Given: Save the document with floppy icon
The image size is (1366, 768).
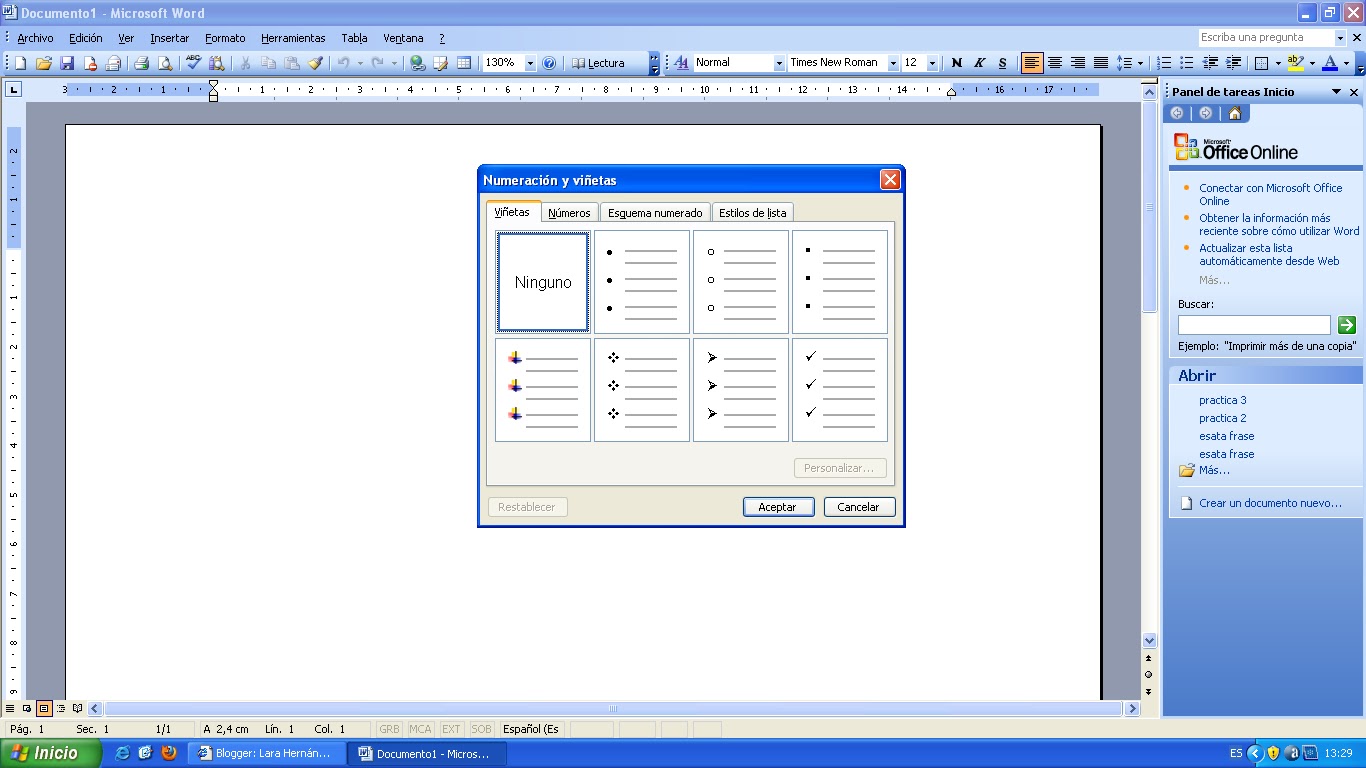Looking at the screenshot, I should click(x=67, y=63).
